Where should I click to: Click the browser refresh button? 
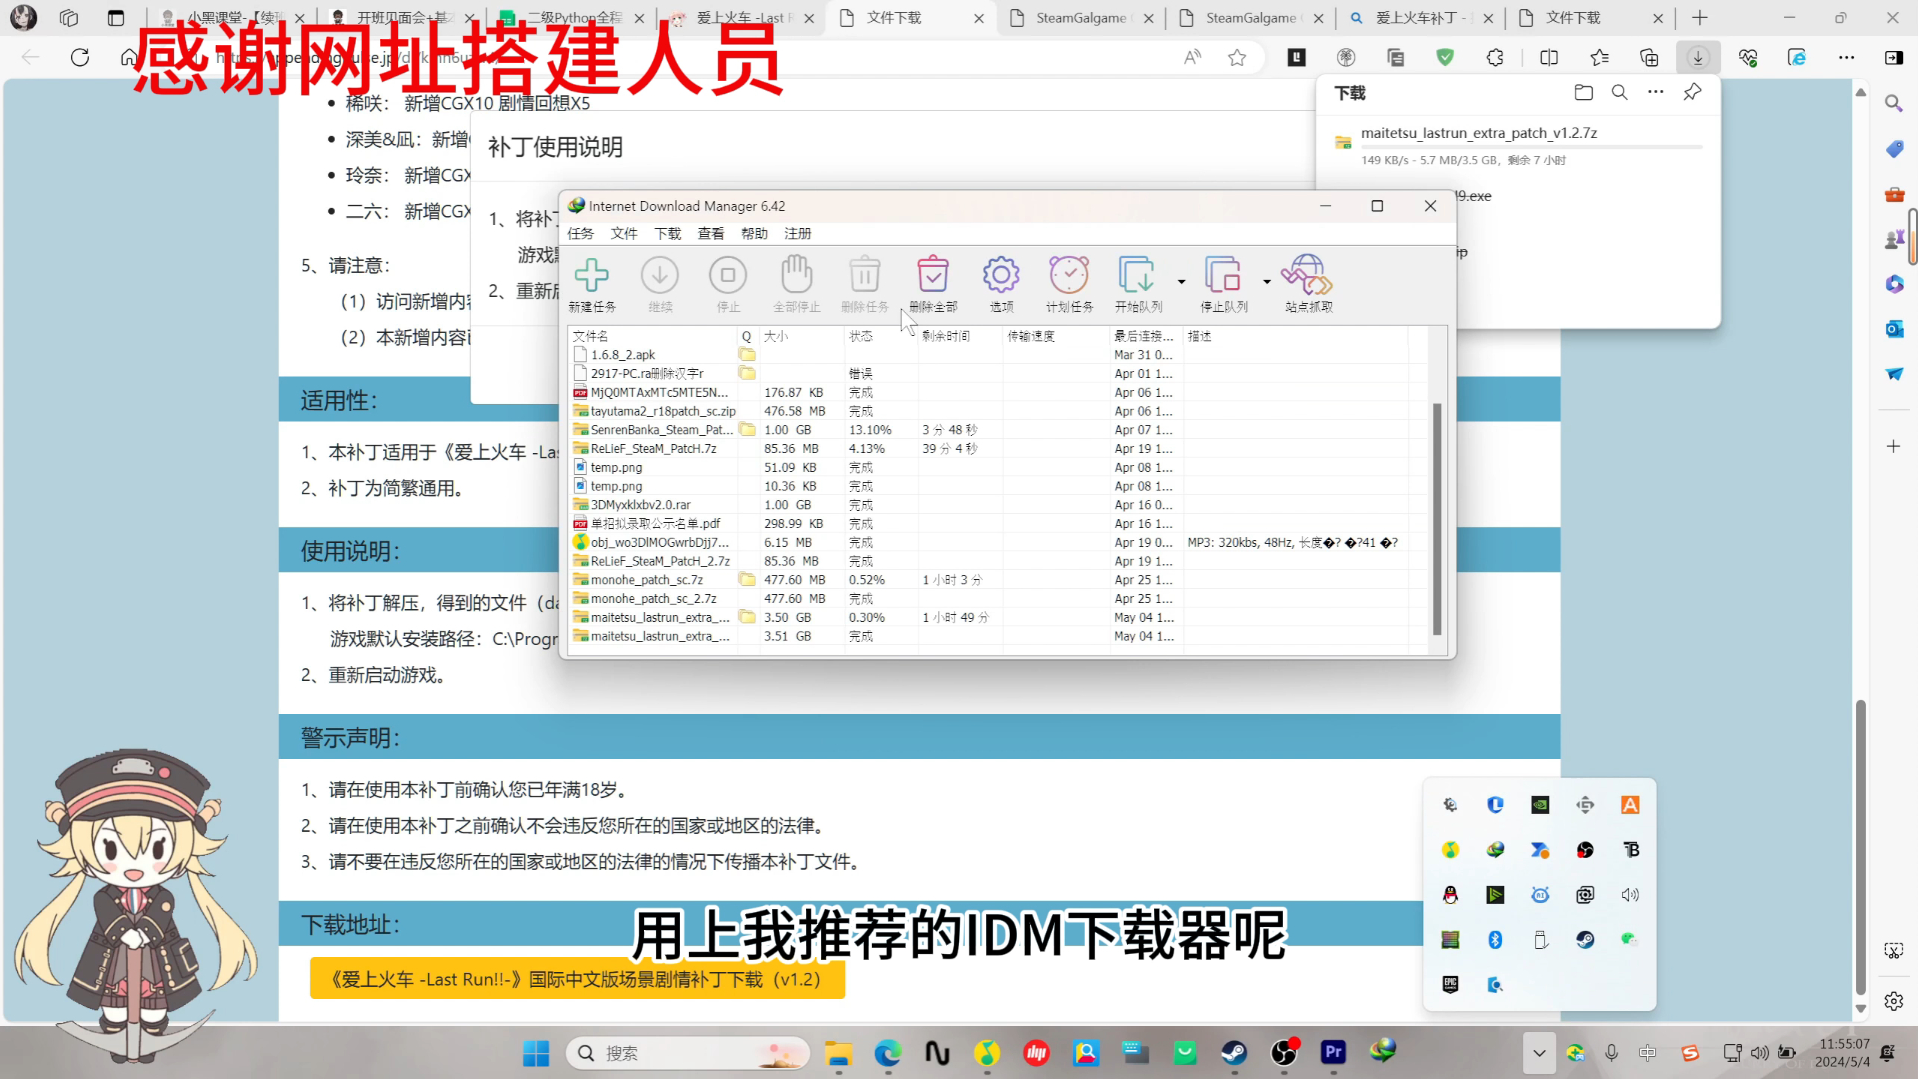pyautogui.click(x=80, y=58)
